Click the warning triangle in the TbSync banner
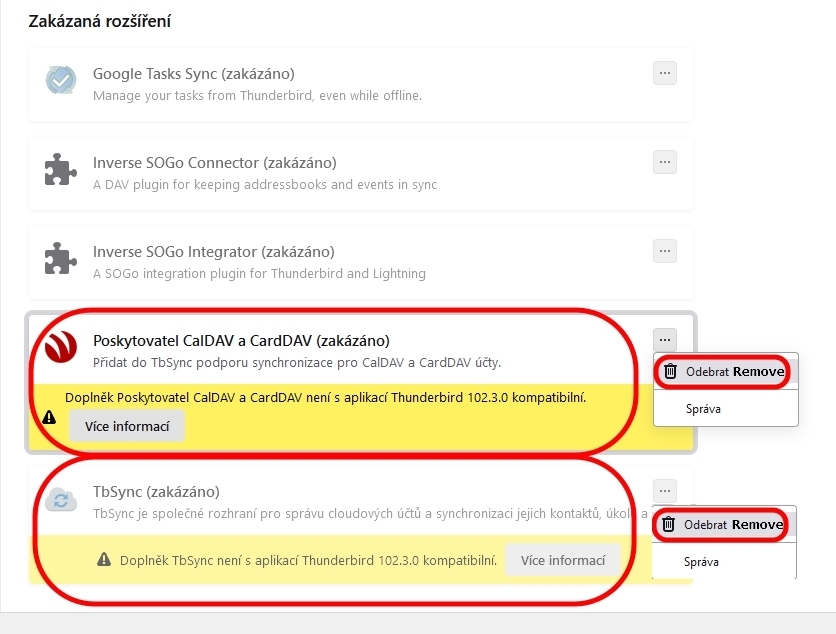 click(104, 559)
